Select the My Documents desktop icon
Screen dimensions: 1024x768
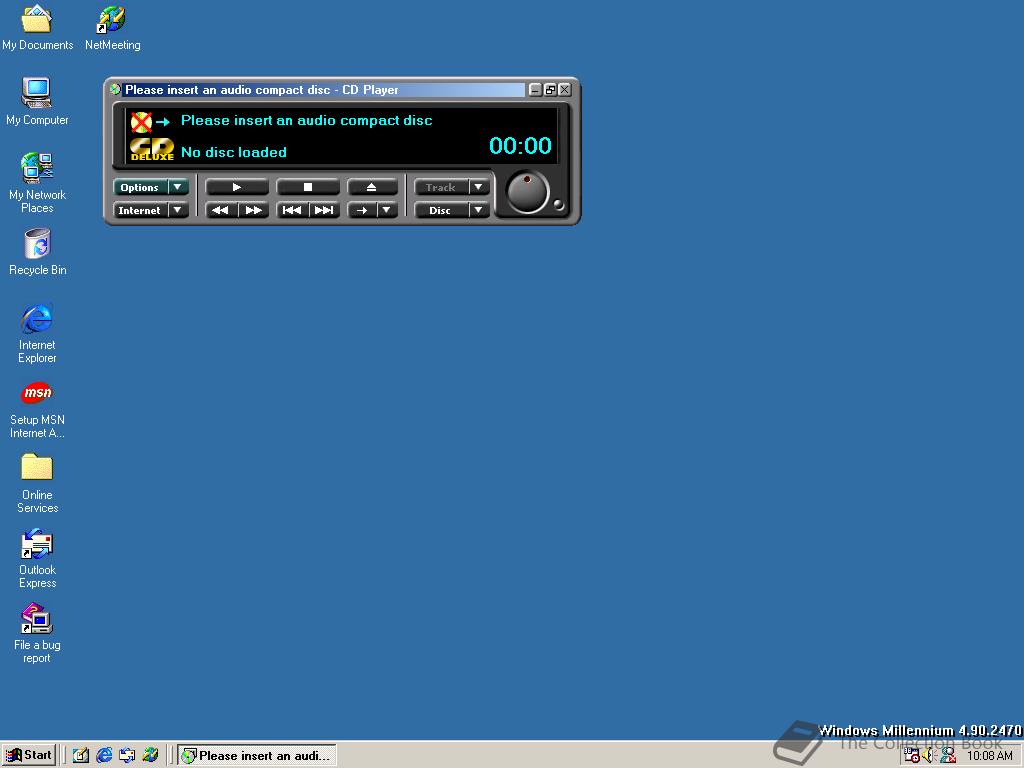37,28
